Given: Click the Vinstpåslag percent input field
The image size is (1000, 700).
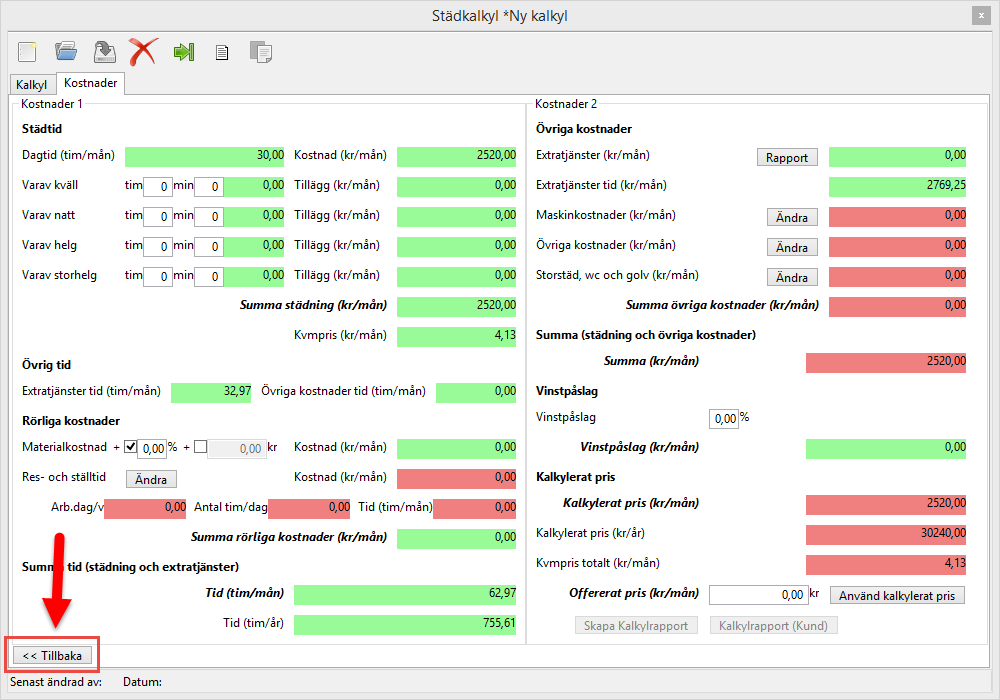Looking at the screenshot, I should [723, 418].
